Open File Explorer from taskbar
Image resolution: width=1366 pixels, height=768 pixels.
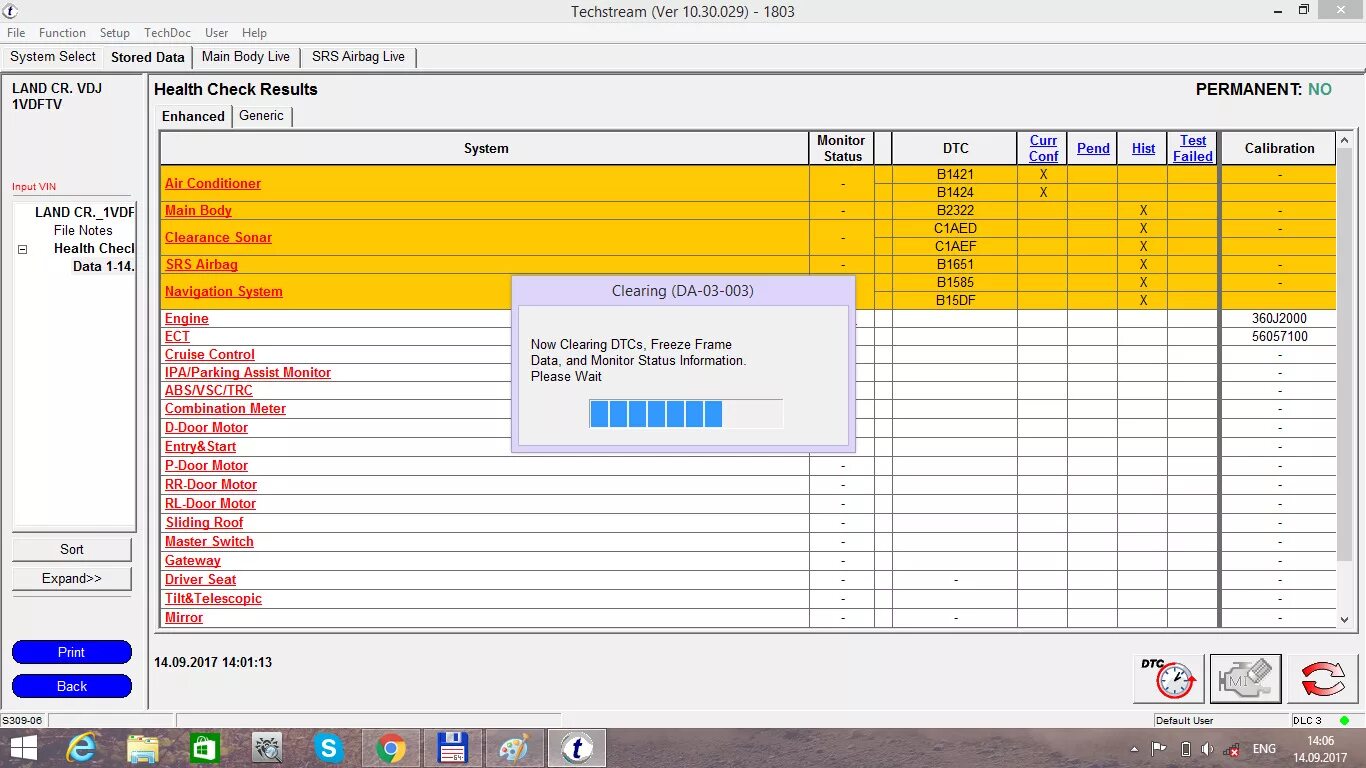point(143,748)
